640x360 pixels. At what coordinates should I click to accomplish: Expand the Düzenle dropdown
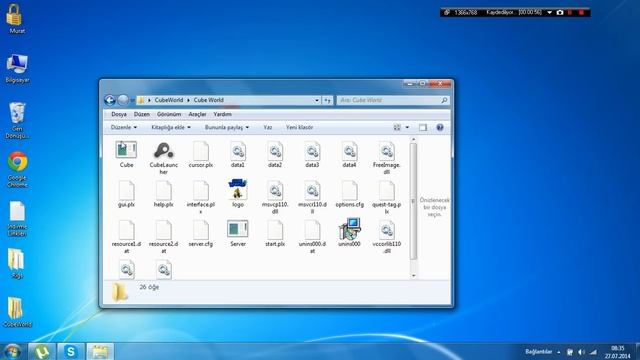[124, 127]
